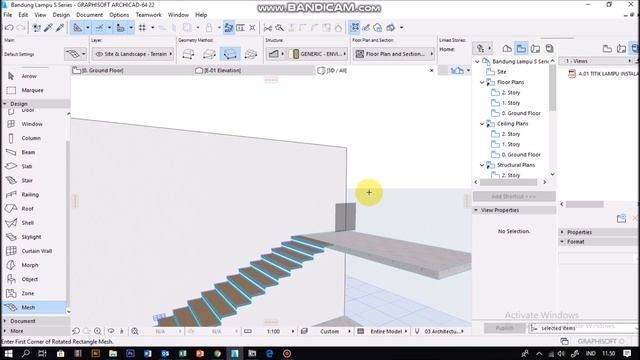Open 0. Ground Floor under Floor Plans

coord(521,113)
